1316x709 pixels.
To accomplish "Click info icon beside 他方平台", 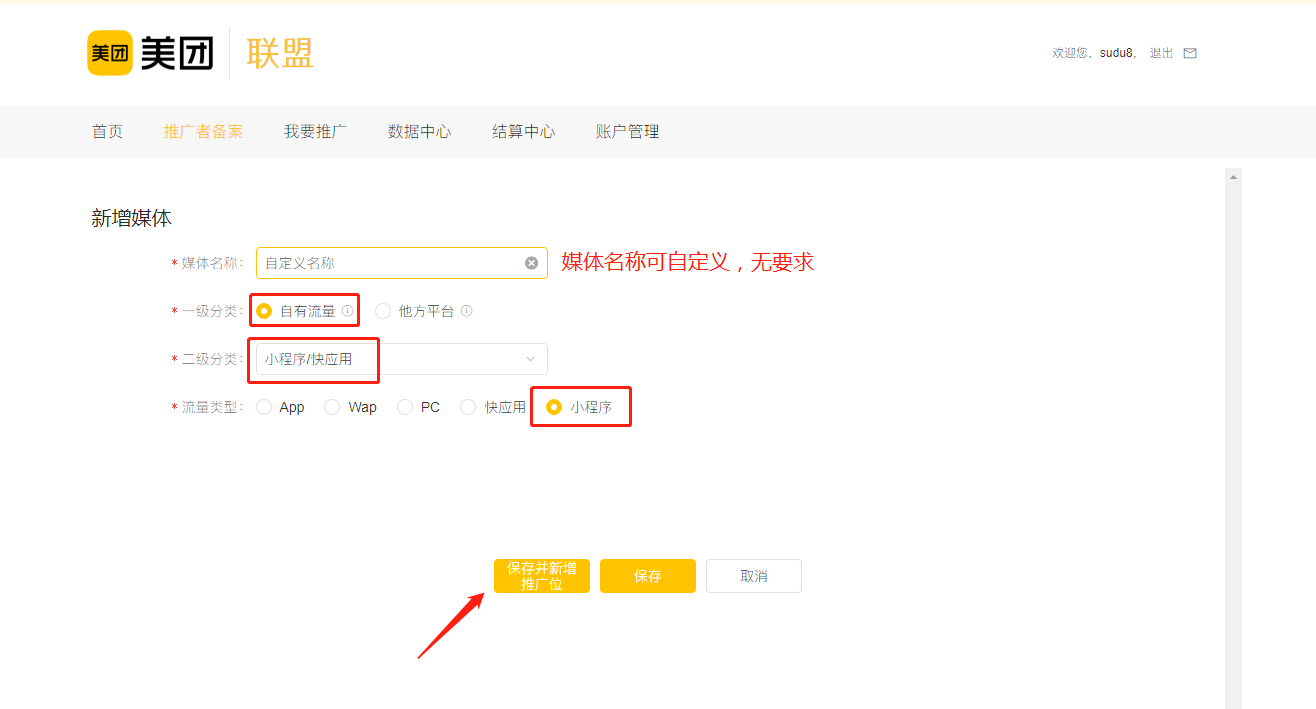I will [x=466, y=311].
